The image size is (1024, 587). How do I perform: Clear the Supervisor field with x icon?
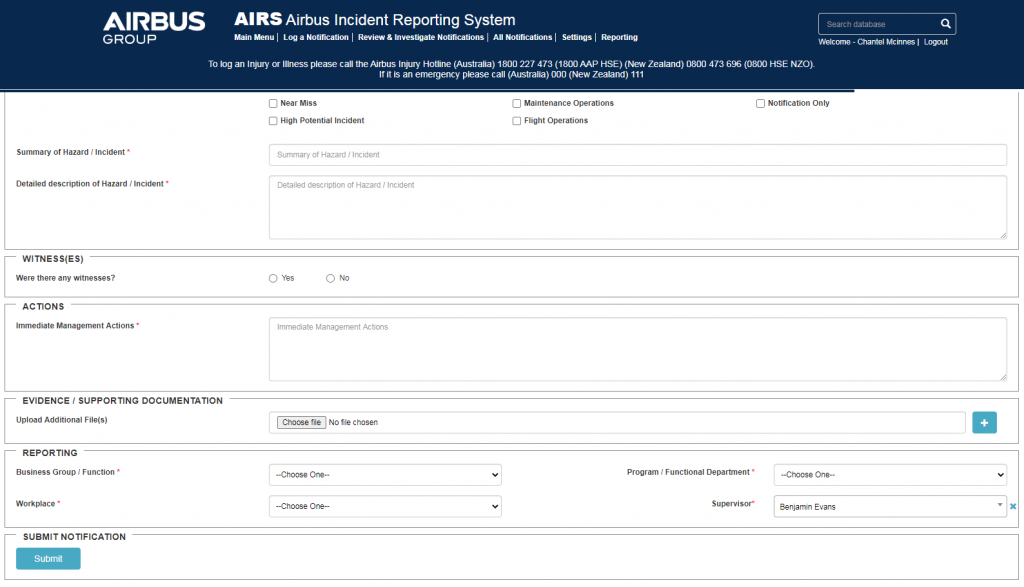click(x=1013, y=507)
